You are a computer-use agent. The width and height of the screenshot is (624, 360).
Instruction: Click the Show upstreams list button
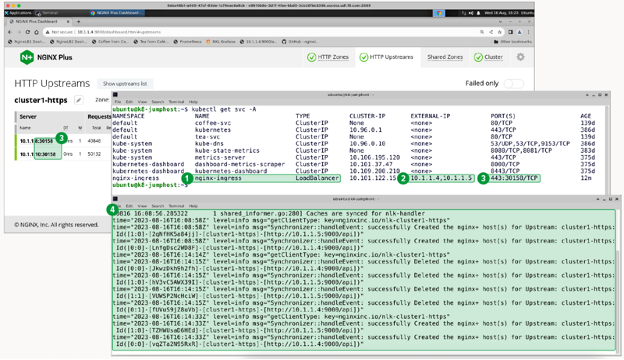pyautogui.click(x=125, y=84)
